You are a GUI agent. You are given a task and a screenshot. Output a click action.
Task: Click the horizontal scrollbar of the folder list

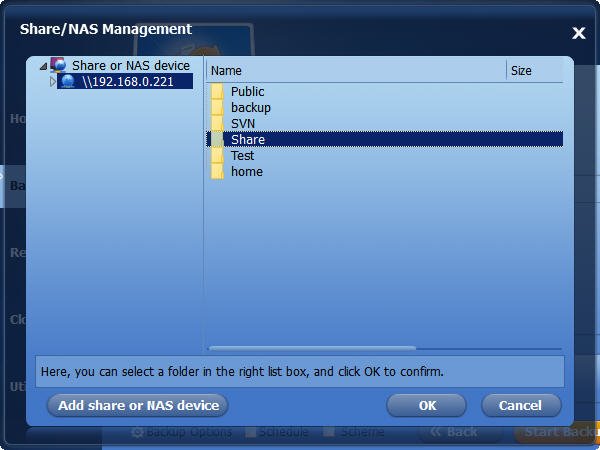point(312,348)
